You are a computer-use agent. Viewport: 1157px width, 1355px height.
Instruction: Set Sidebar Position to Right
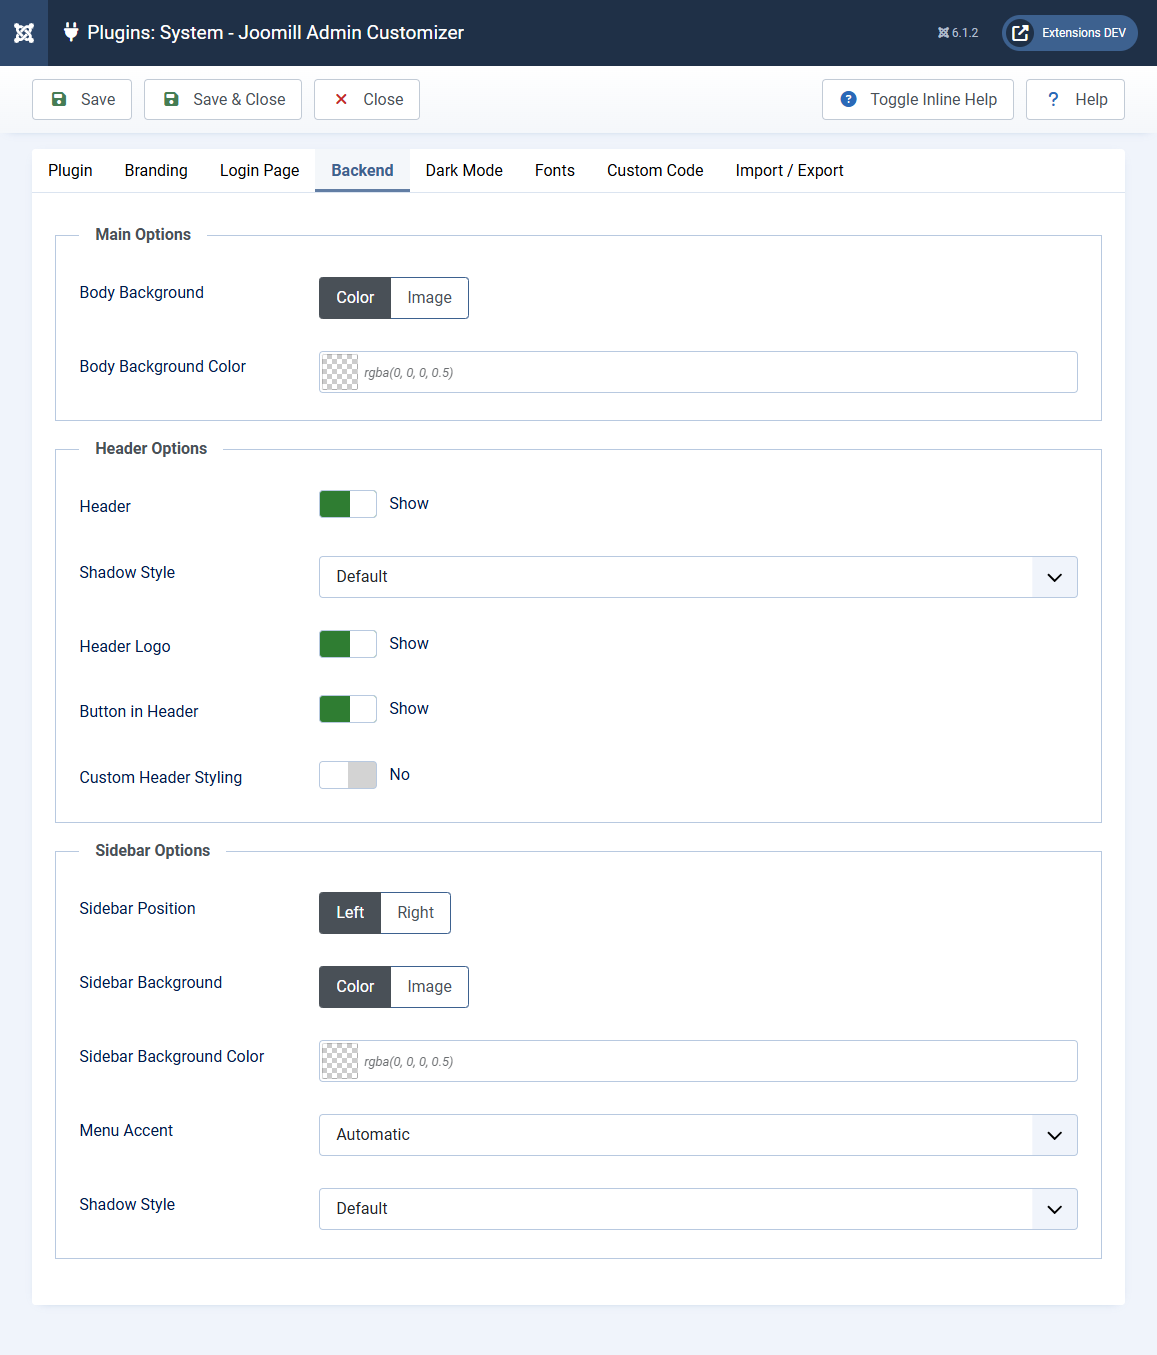(416, 913)
